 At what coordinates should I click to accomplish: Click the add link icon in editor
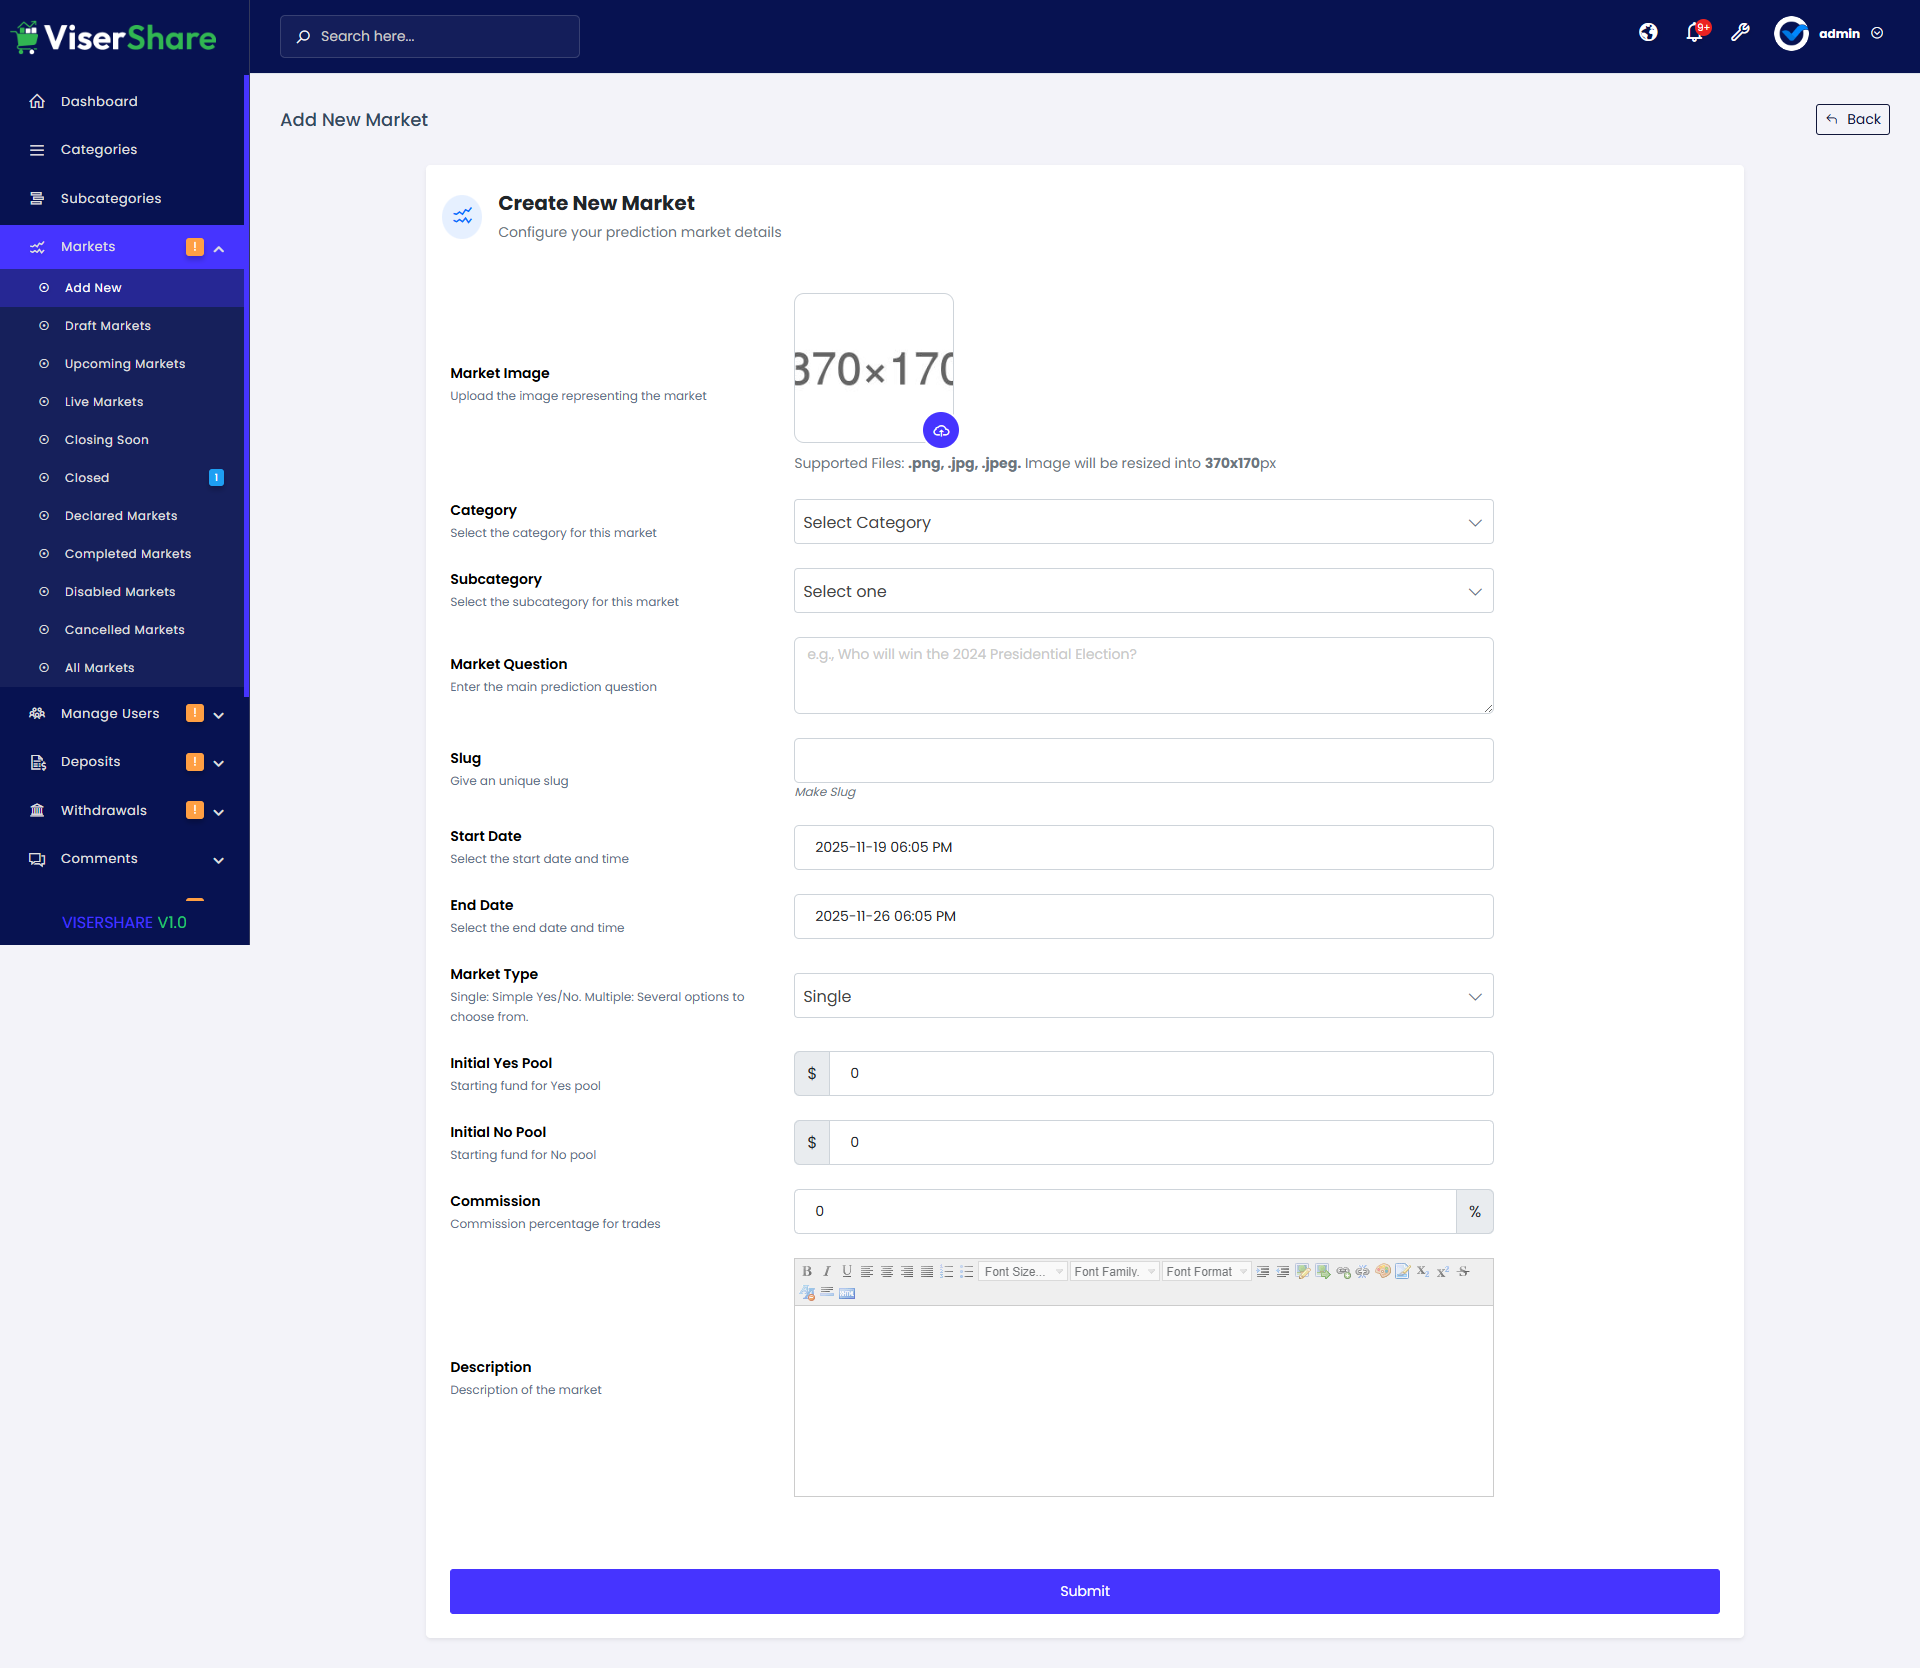click(1343, 1271)
